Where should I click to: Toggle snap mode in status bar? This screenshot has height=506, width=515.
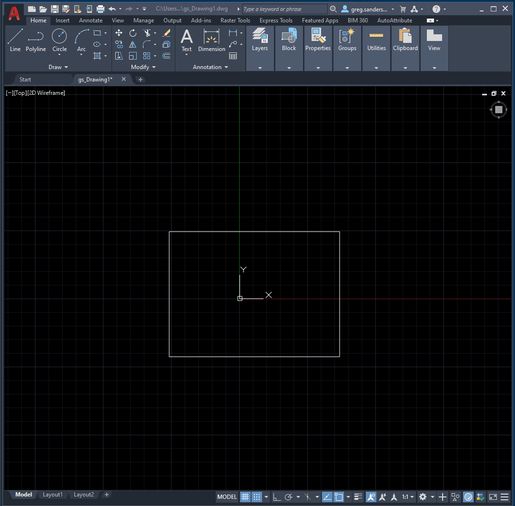click(257, 497)
